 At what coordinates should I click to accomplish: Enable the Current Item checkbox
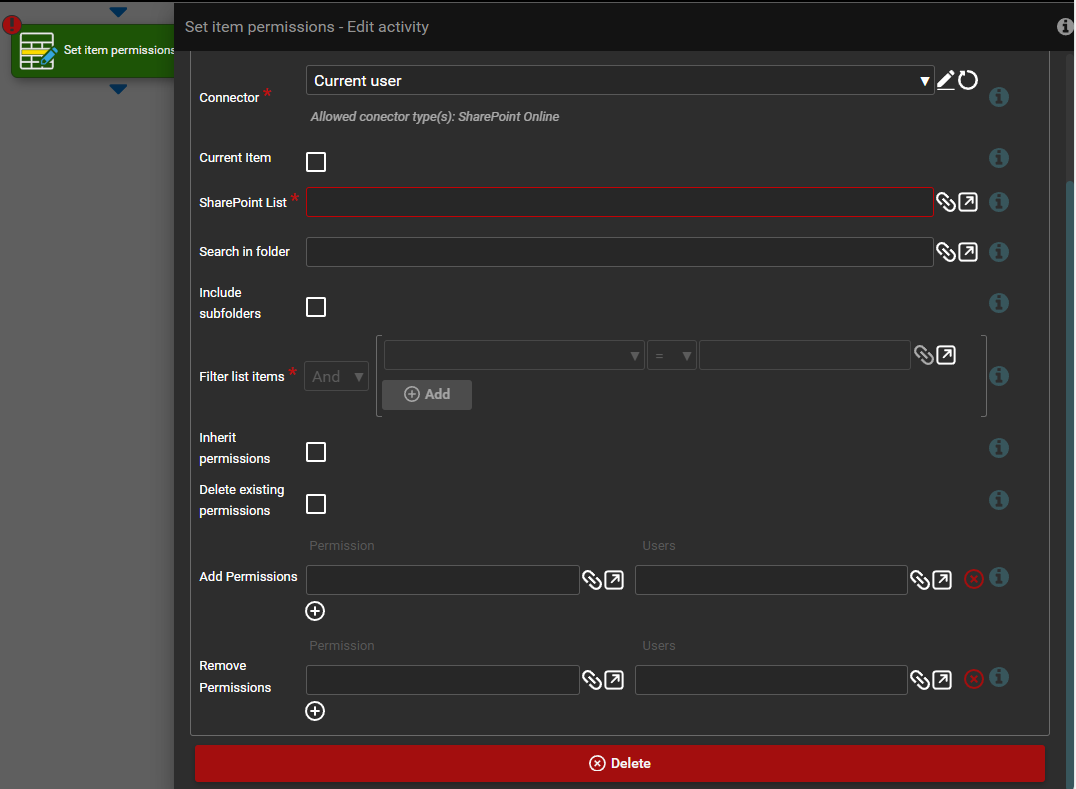coord(316,162)
